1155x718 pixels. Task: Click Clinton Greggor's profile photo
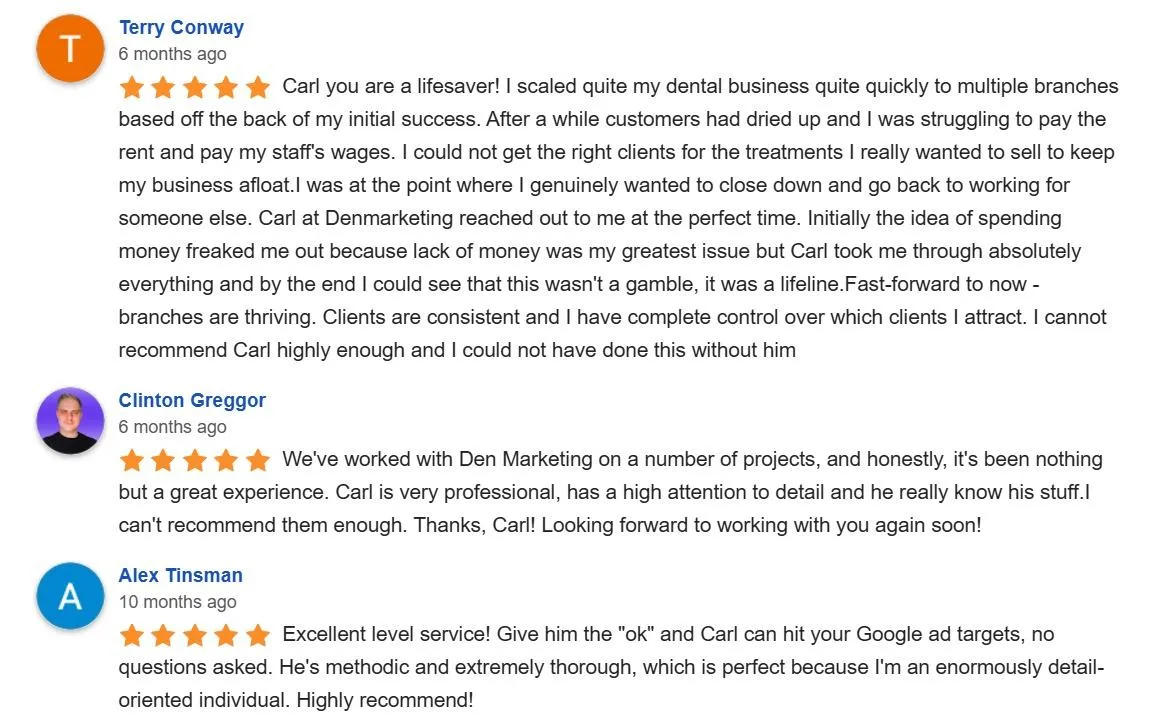click(x=70, y=420)
